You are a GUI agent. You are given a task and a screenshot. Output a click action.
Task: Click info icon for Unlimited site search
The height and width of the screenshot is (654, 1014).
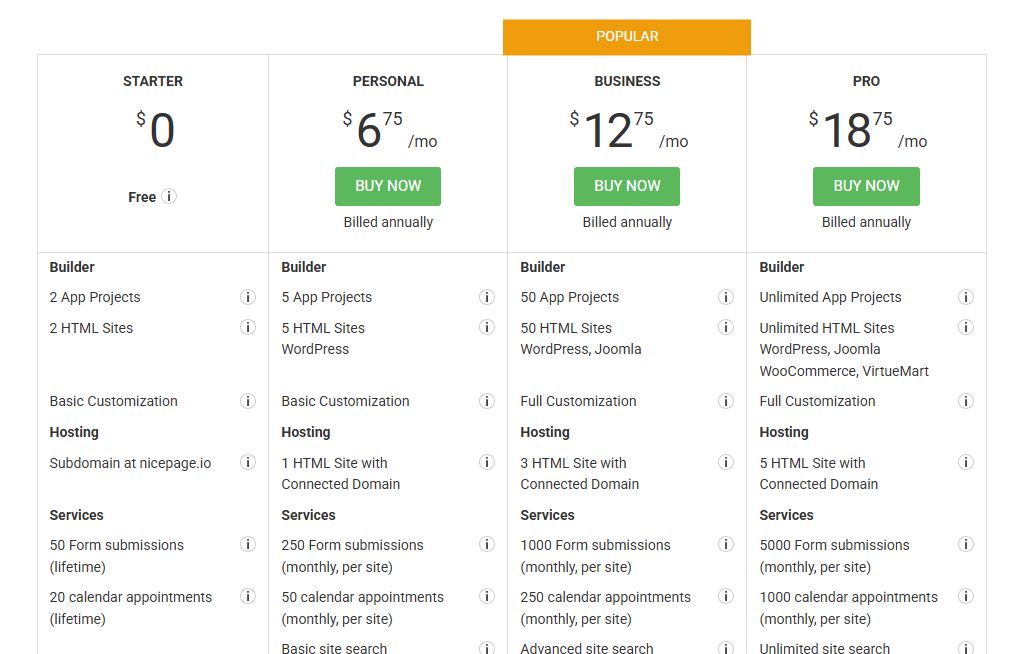click(966, 648)
